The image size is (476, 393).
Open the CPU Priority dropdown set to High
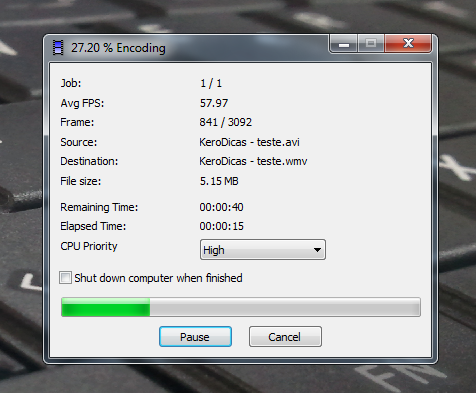263,249
